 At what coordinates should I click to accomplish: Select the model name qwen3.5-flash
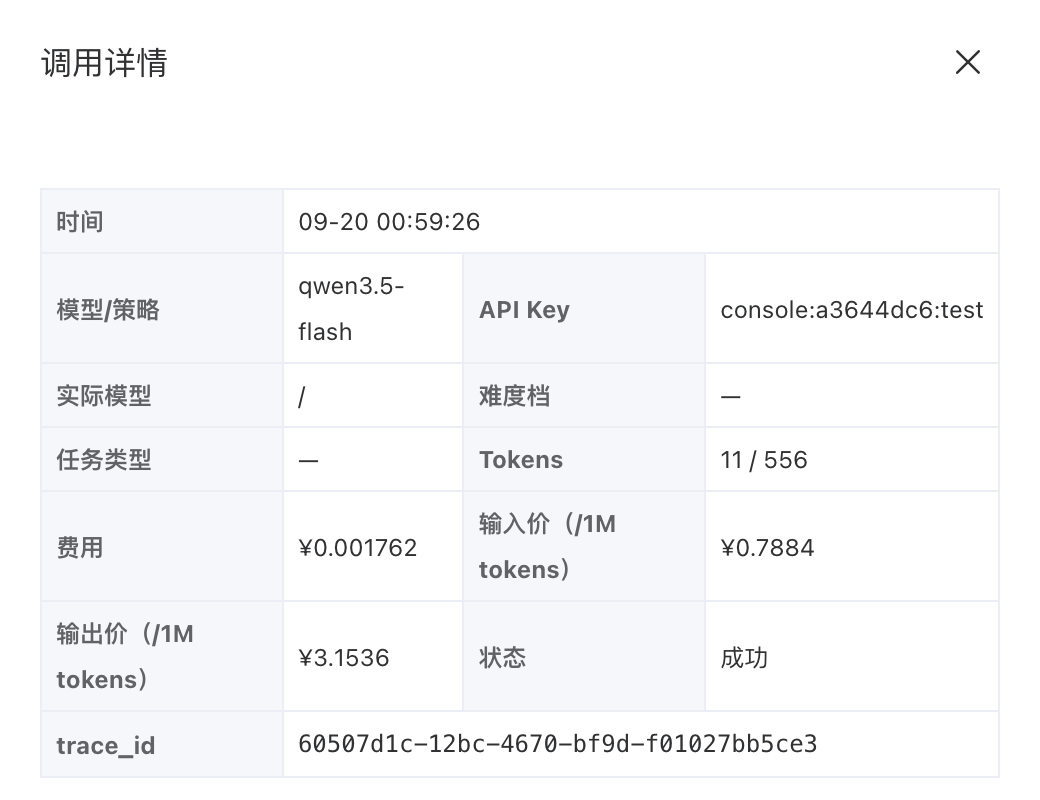point(351,309)
